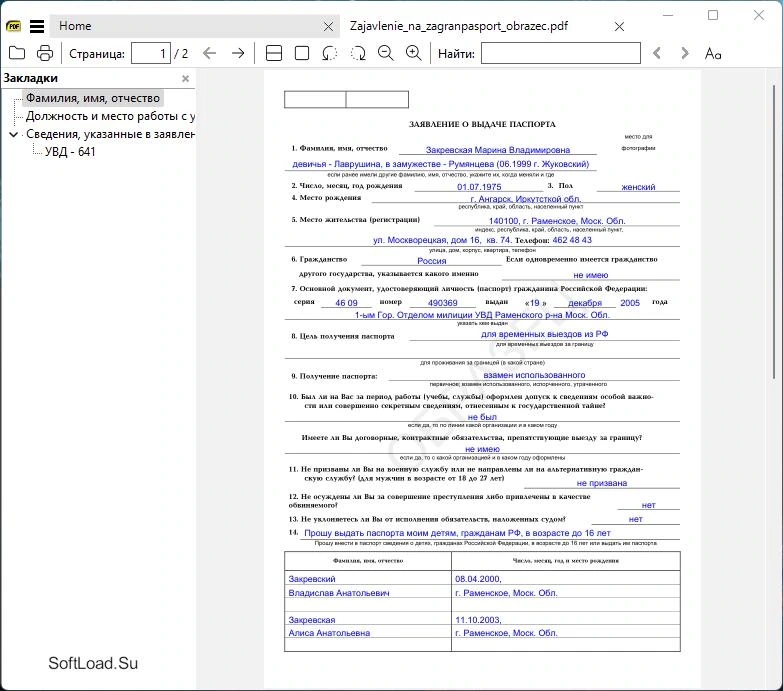Click issue month декабря
The image size is (783, 691).
pyautogui.click(x=585, y=303)
